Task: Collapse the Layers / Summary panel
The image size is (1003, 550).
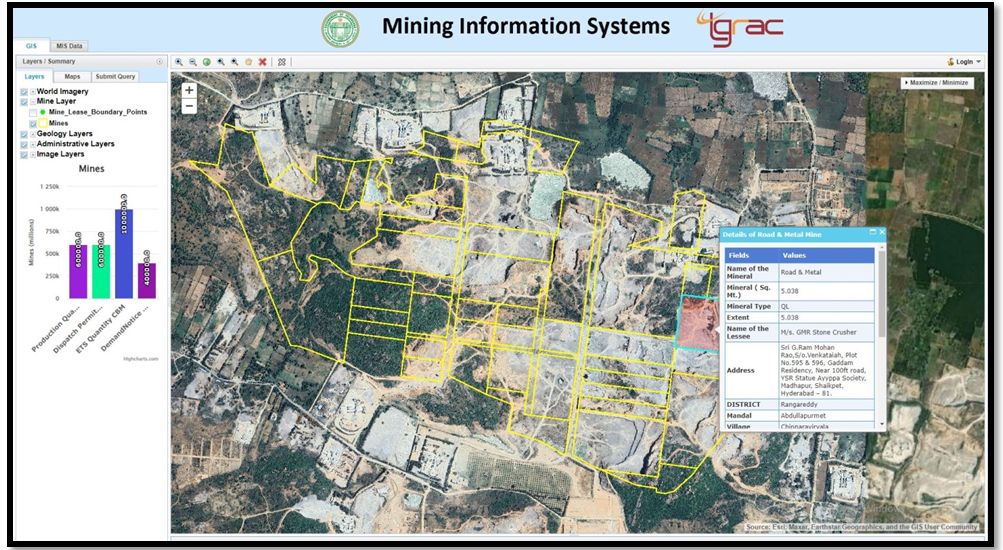Action: (160, 61)
